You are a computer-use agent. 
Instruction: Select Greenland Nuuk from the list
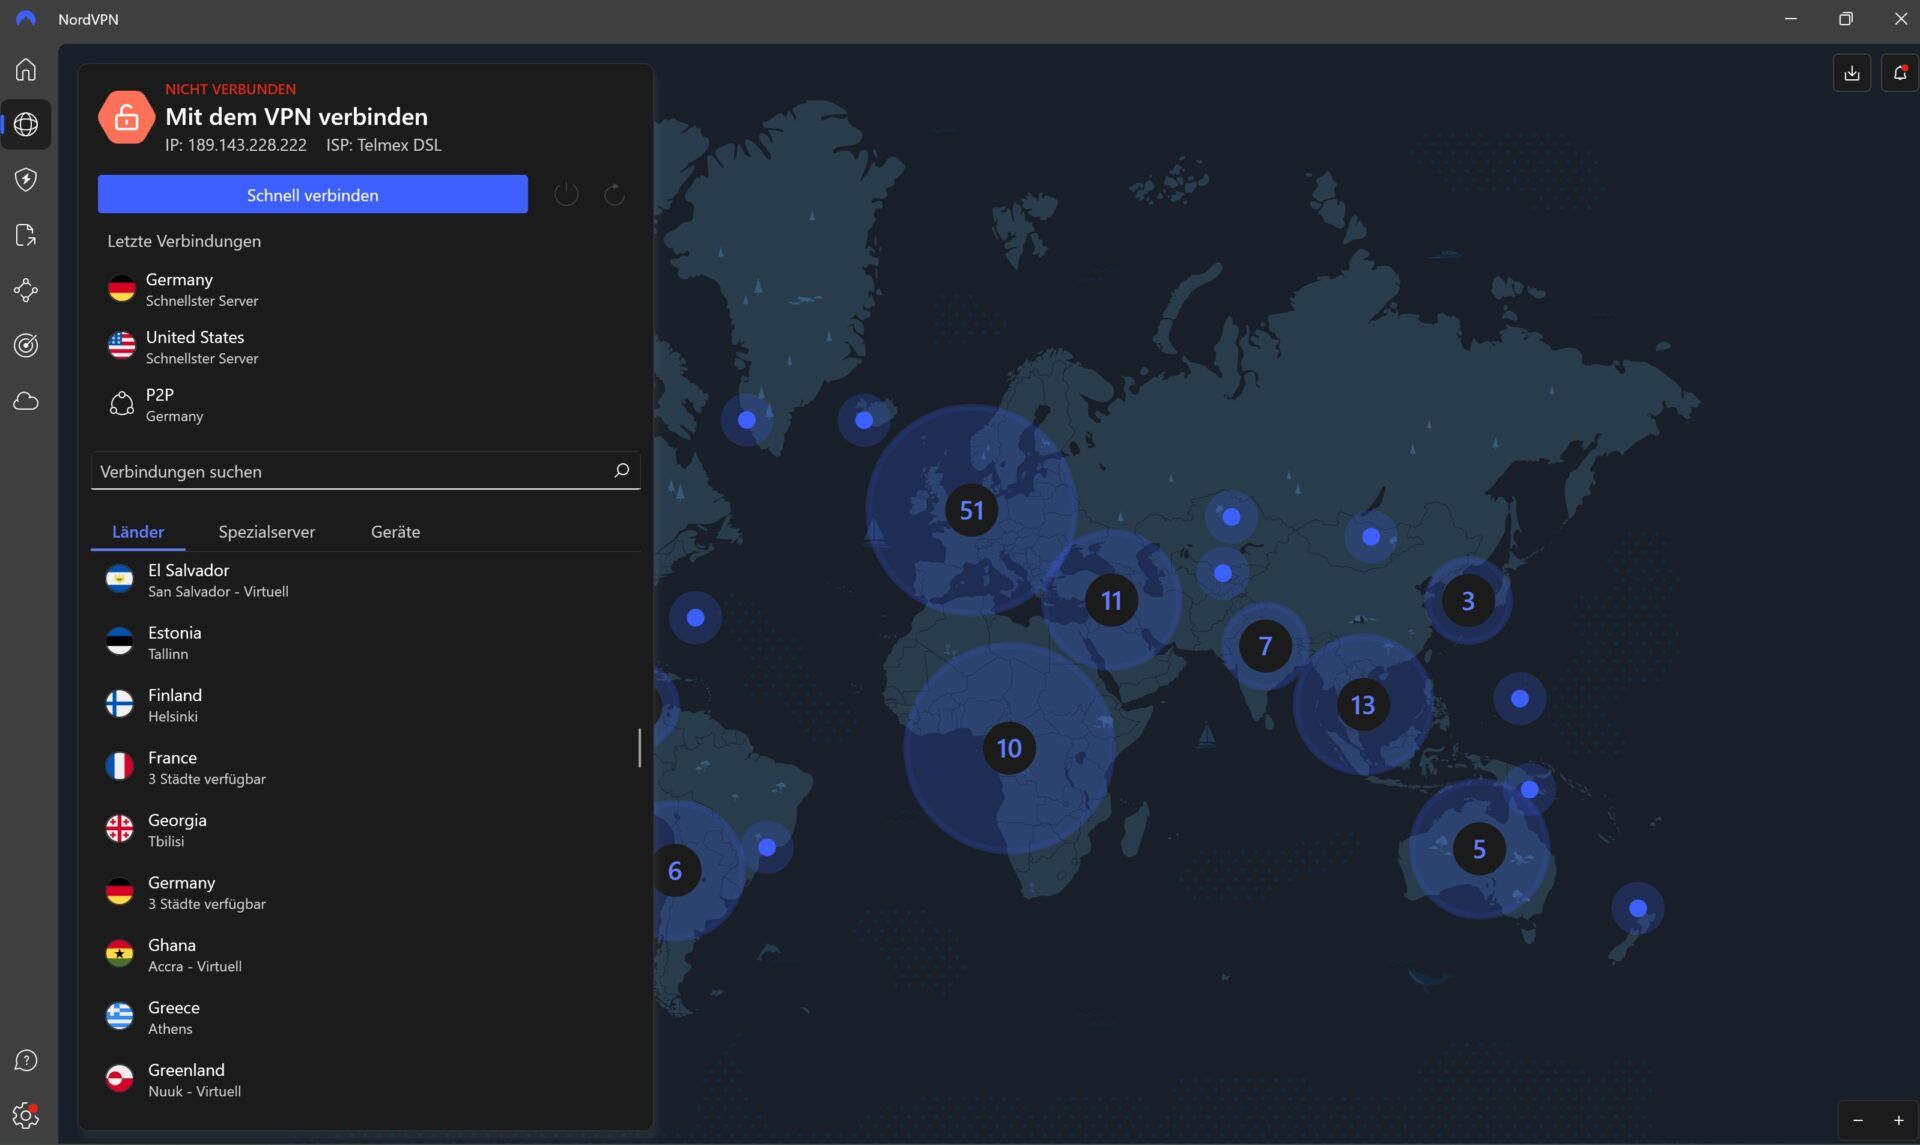tap(365, 1080)
